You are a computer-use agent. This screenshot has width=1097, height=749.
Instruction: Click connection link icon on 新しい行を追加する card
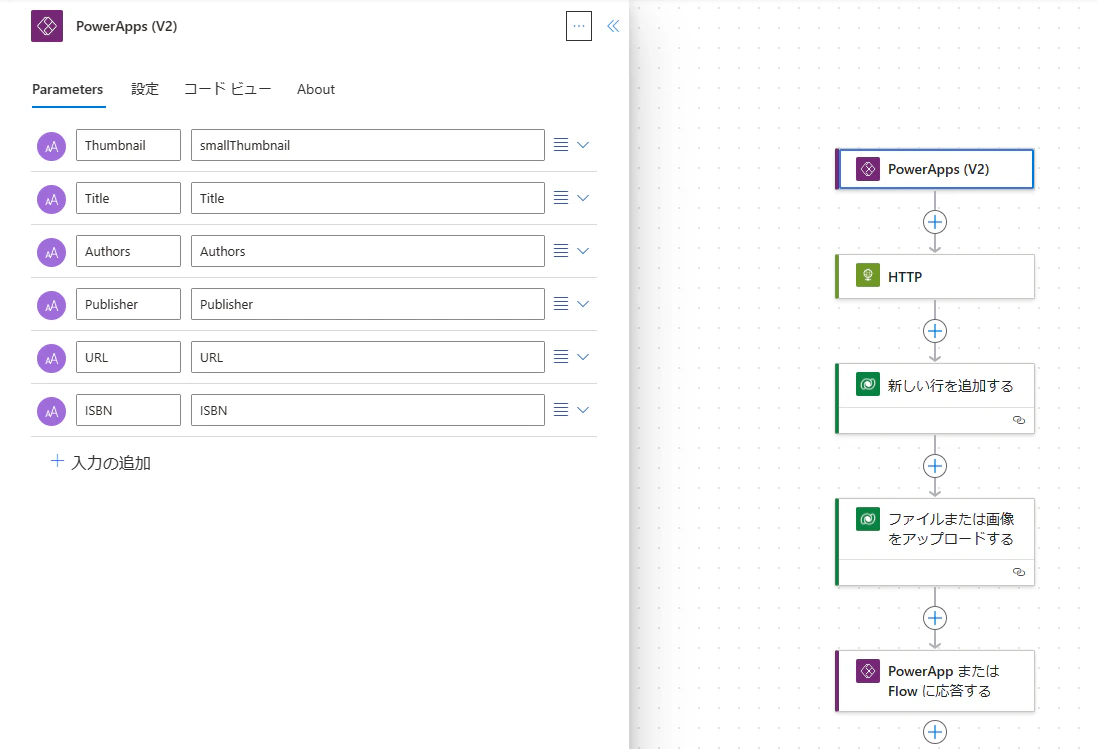(1019, 420)
